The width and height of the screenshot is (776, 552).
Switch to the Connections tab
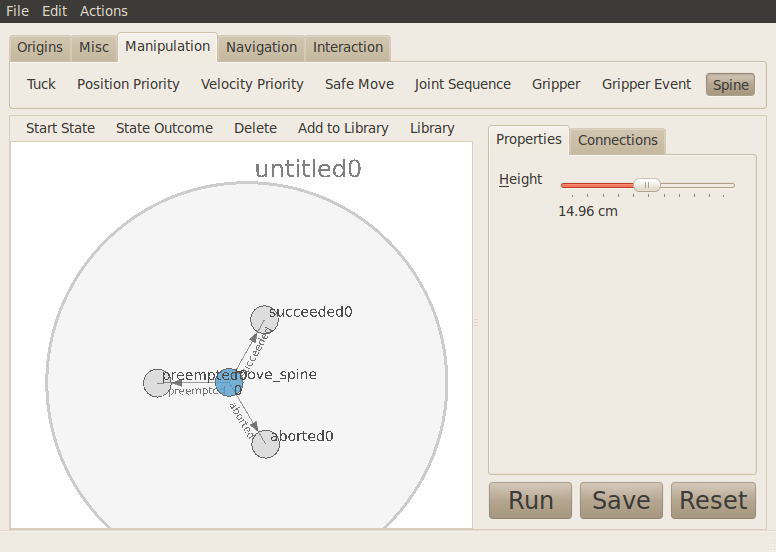617,140
